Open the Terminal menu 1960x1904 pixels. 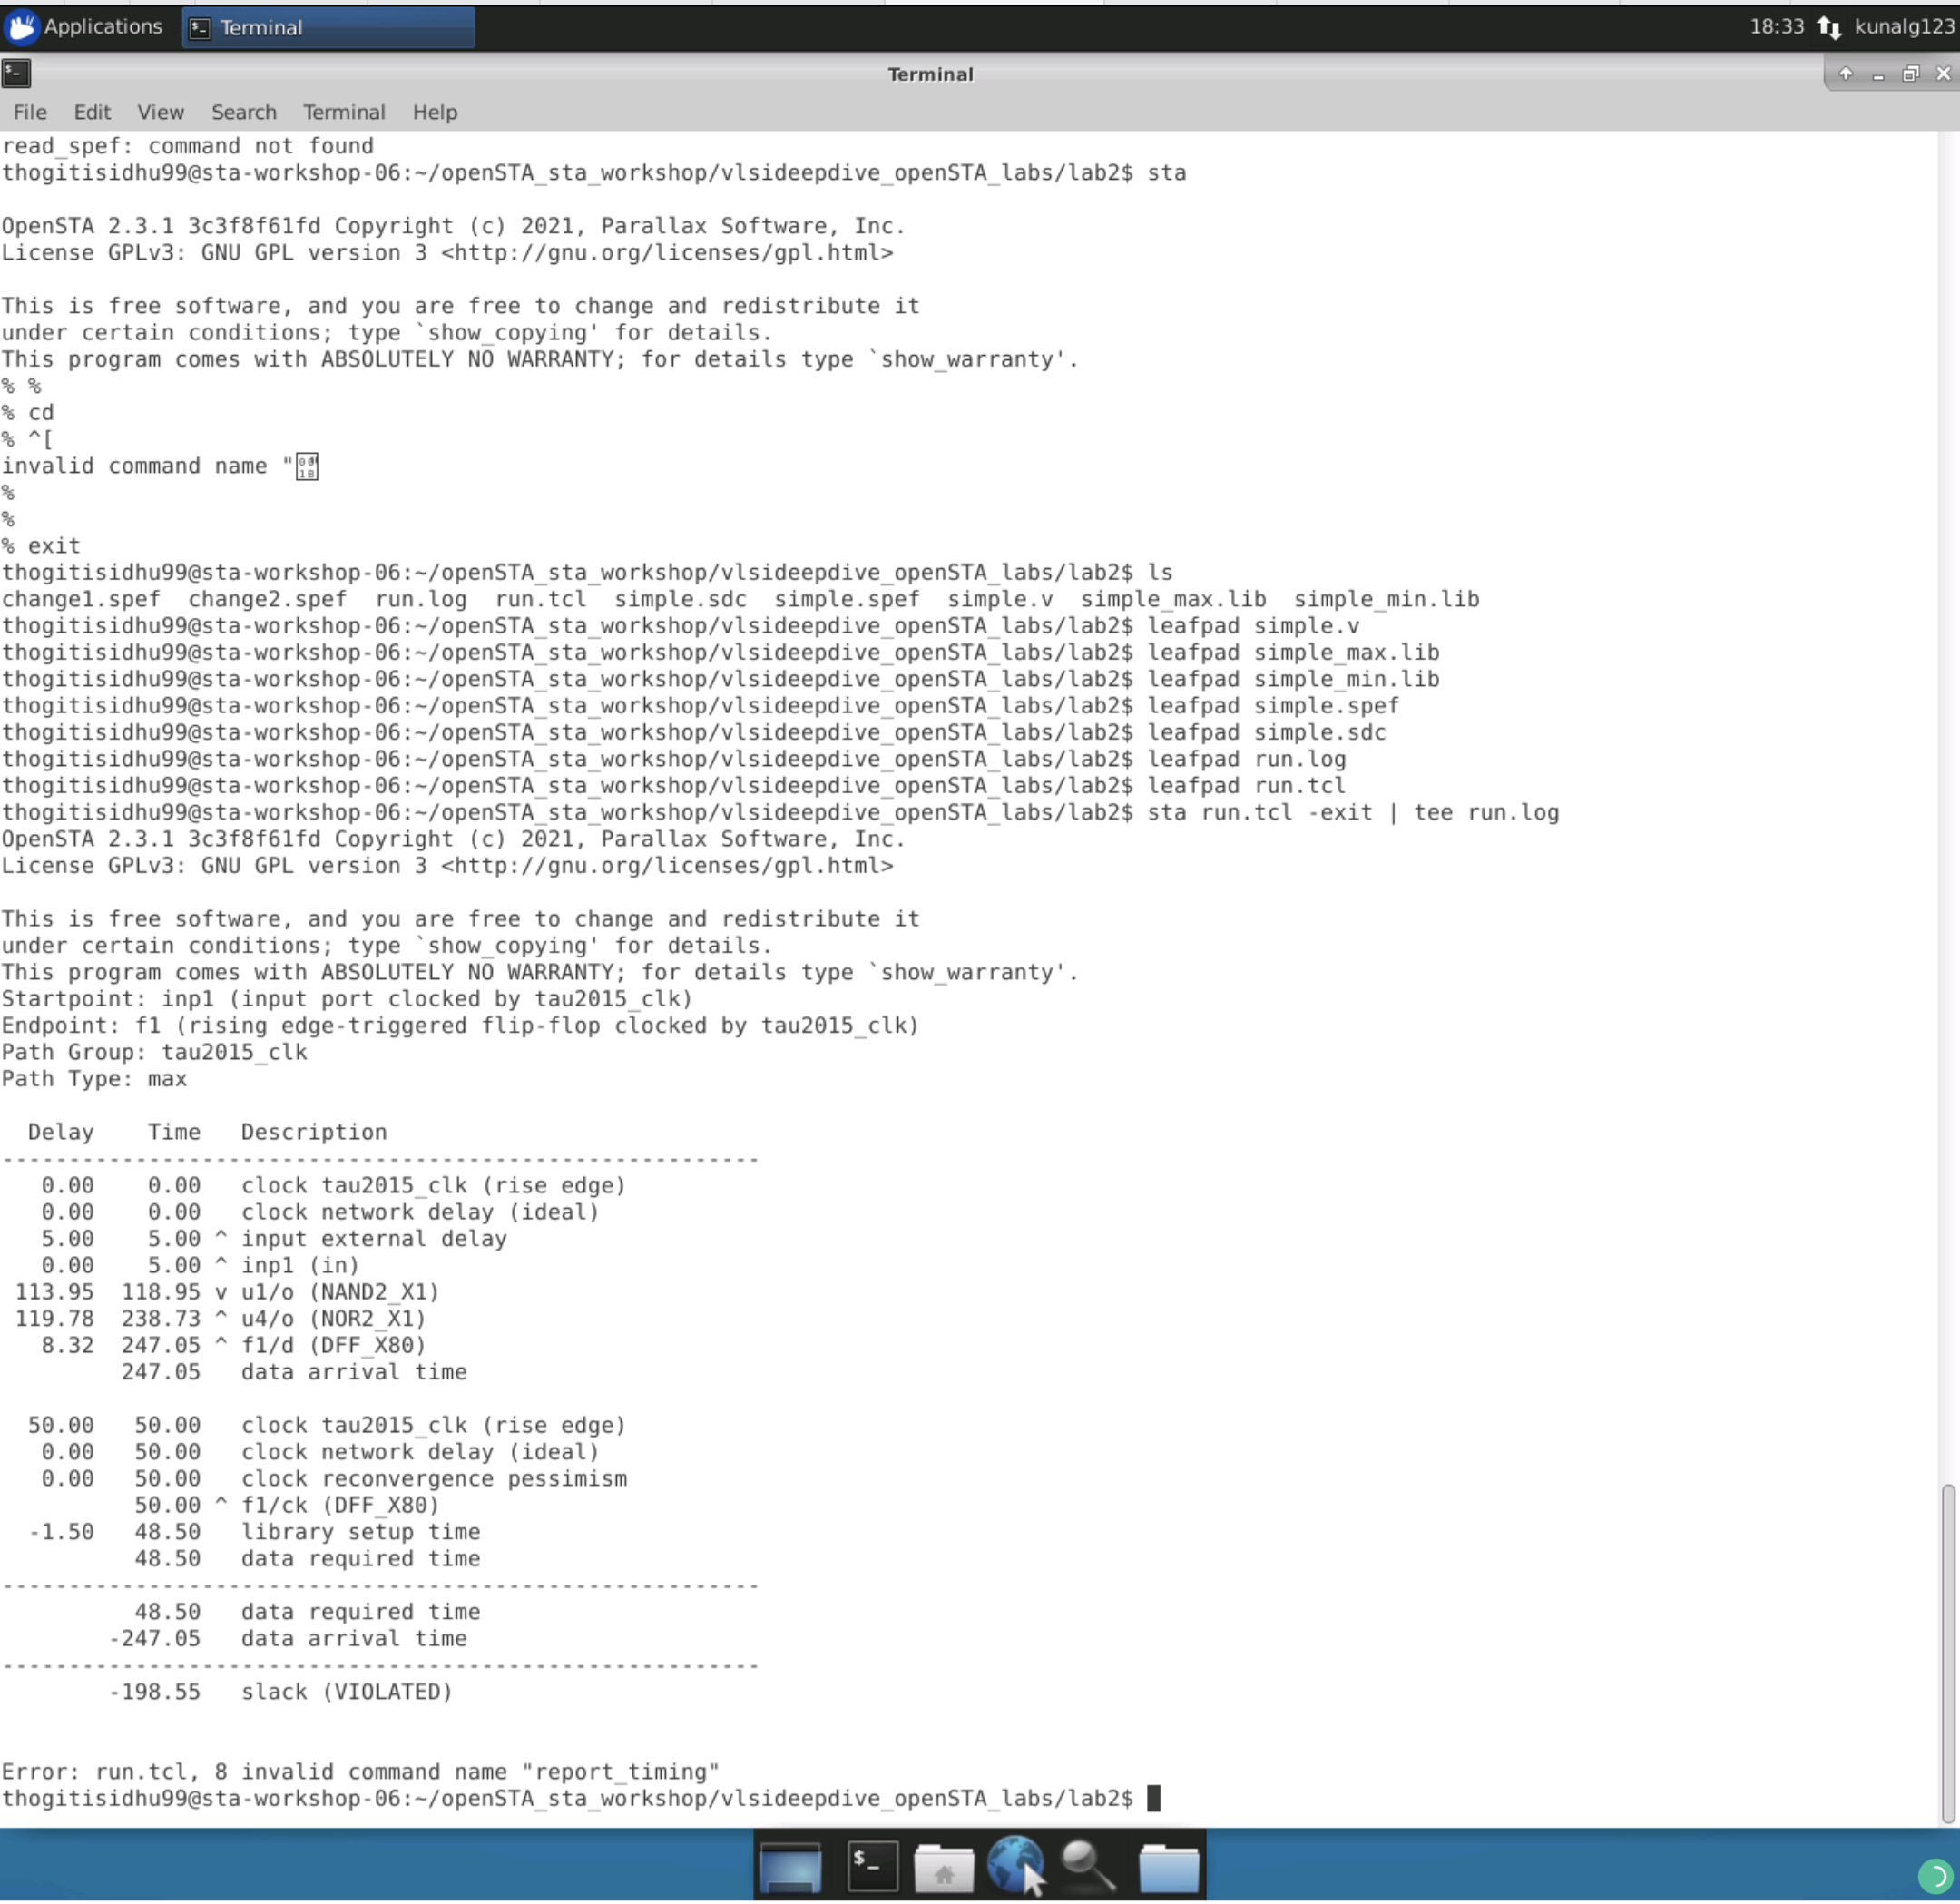click(344, 112)
